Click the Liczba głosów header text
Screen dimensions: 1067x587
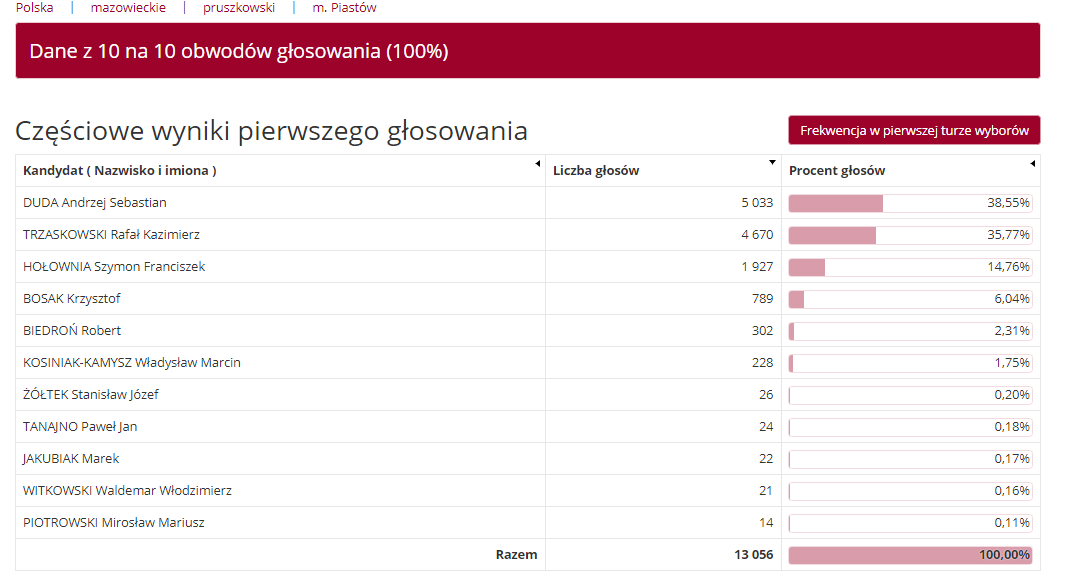pyautogui.click(x=596, y=171)
